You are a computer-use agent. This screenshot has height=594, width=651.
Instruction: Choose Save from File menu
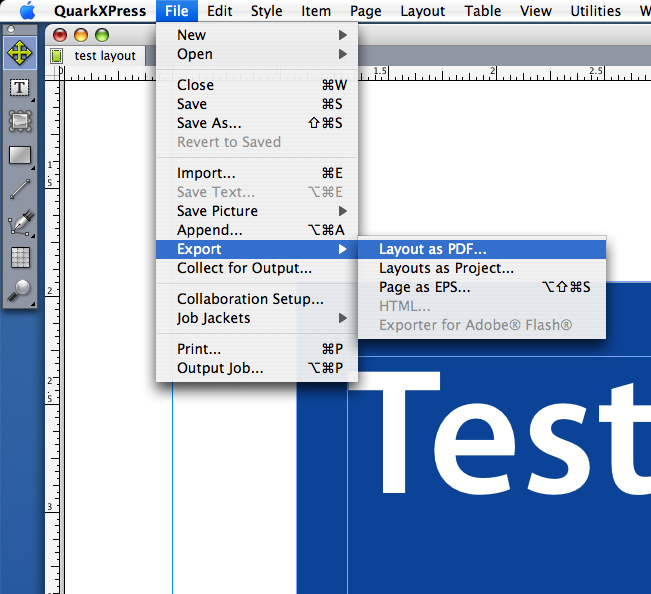click(x=257, y=104)
